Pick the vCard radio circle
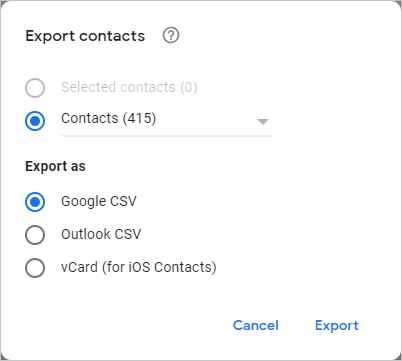The height and width of the screenshot is (361, 402). tap(35, 268)
